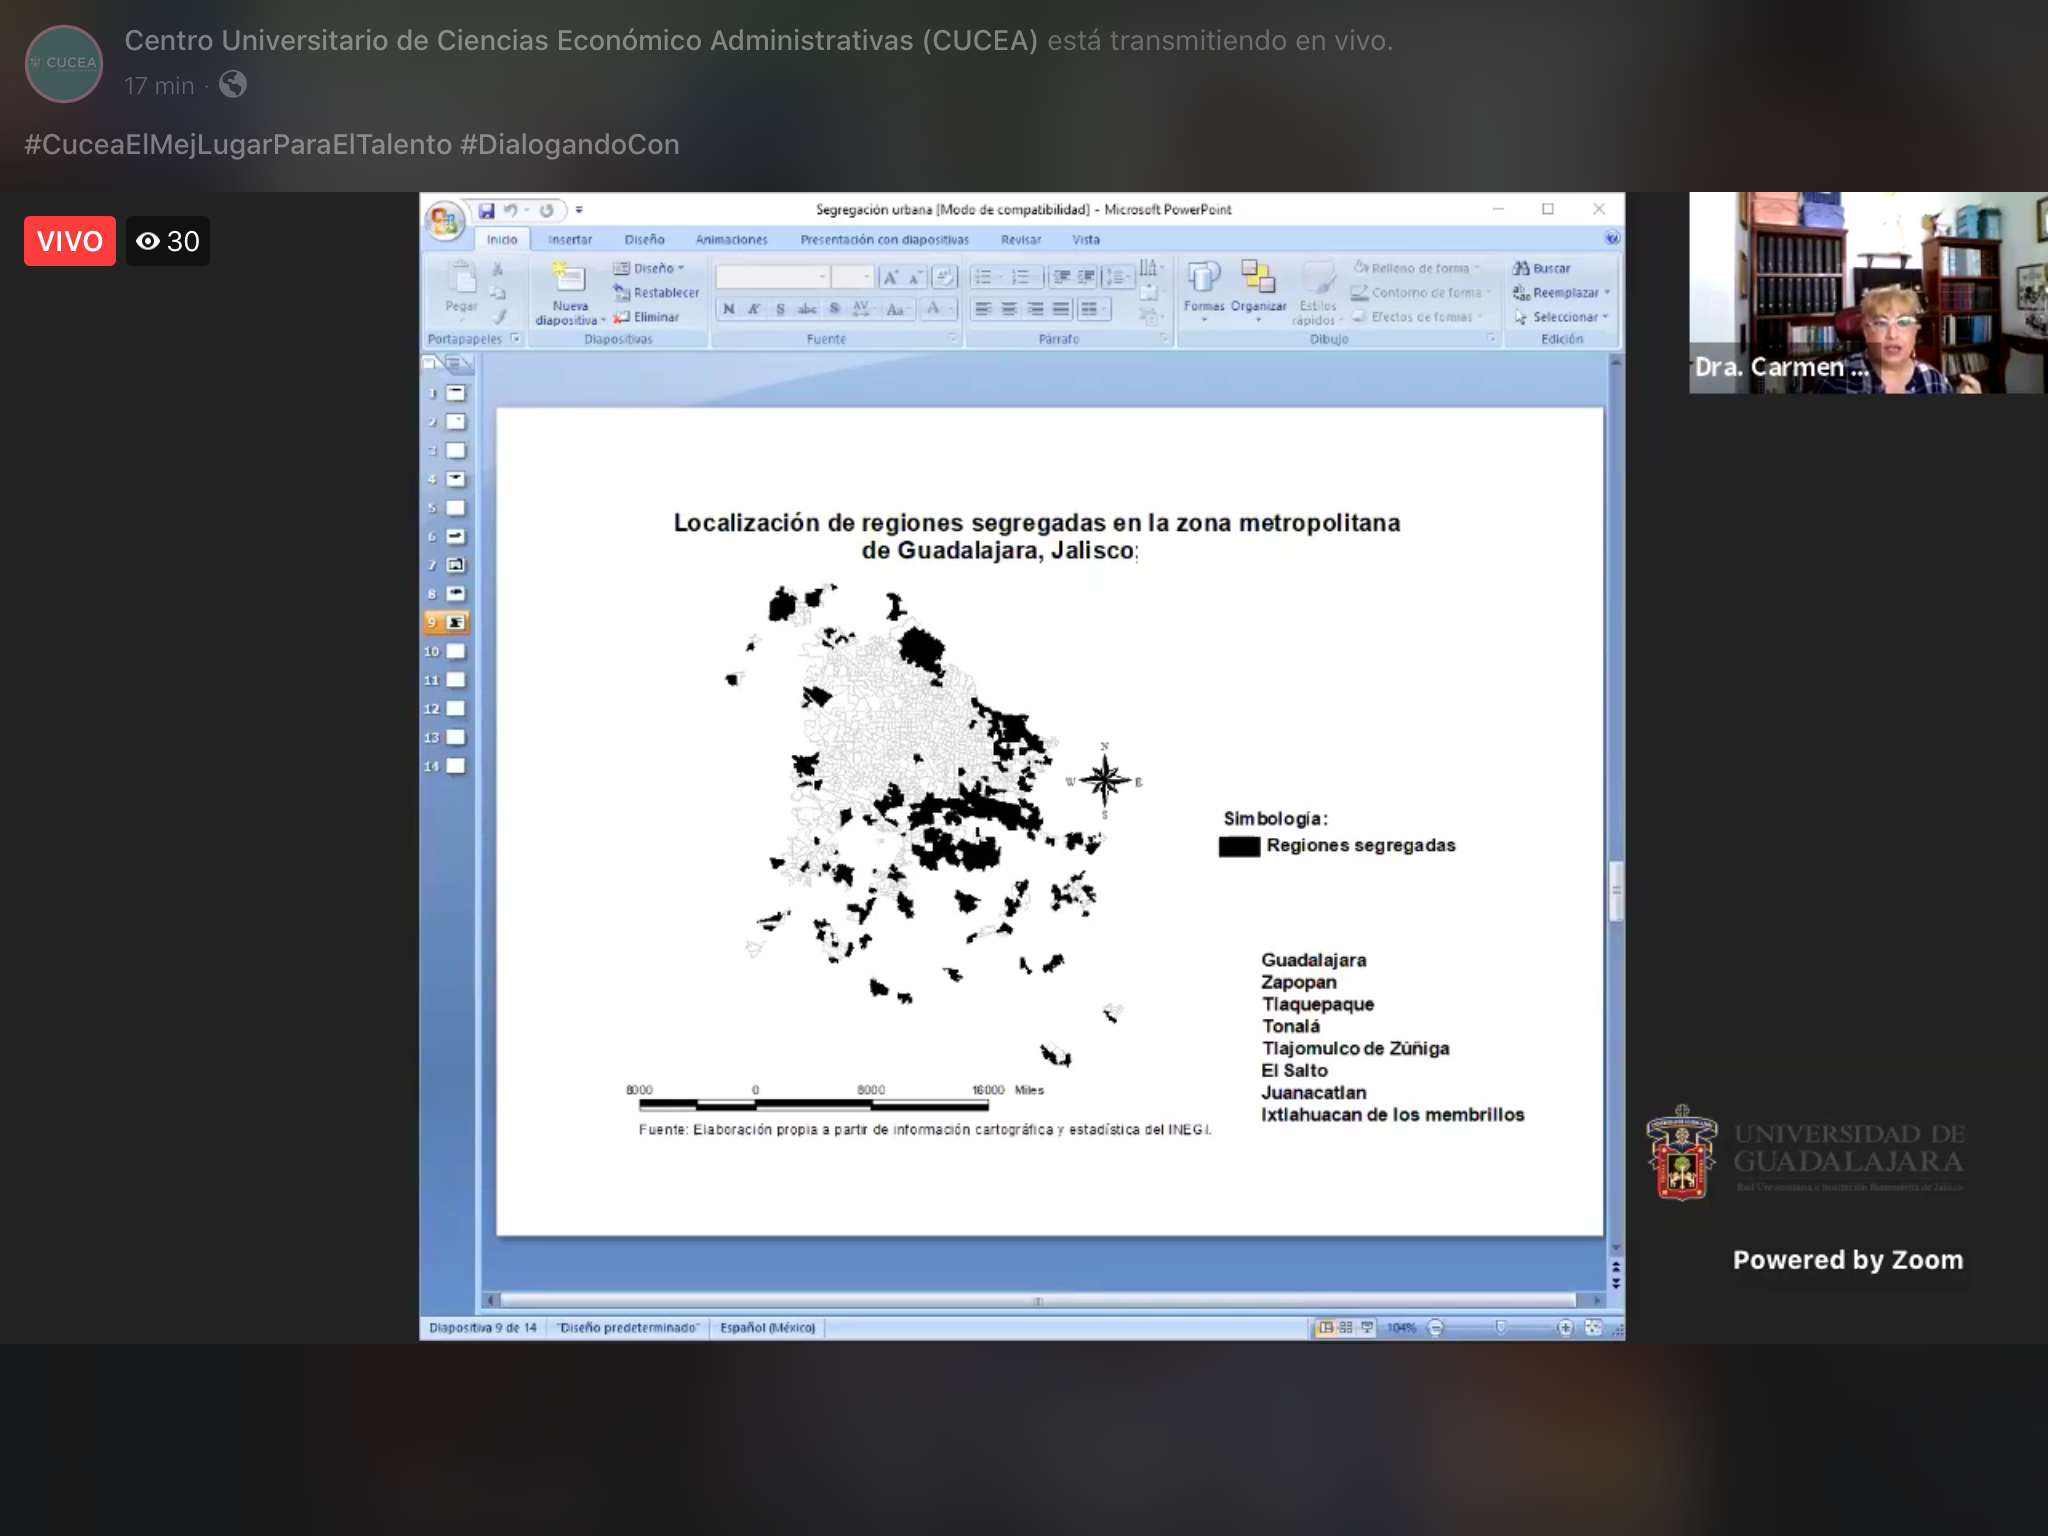Save the presentation with diskette icon
The width and height of the screenshot is (2048, 1536).
(x=486, y=210)
